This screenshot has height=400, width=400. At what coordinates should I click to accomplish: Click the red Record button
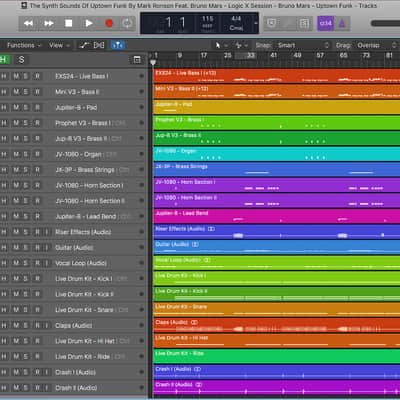point(109,23)
